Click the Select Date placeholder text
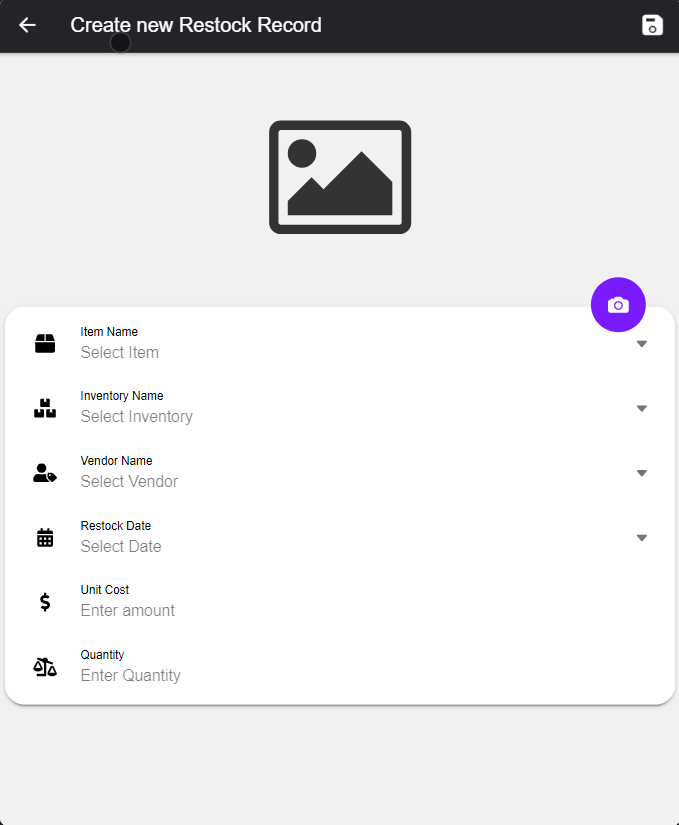 click(121, 547)
